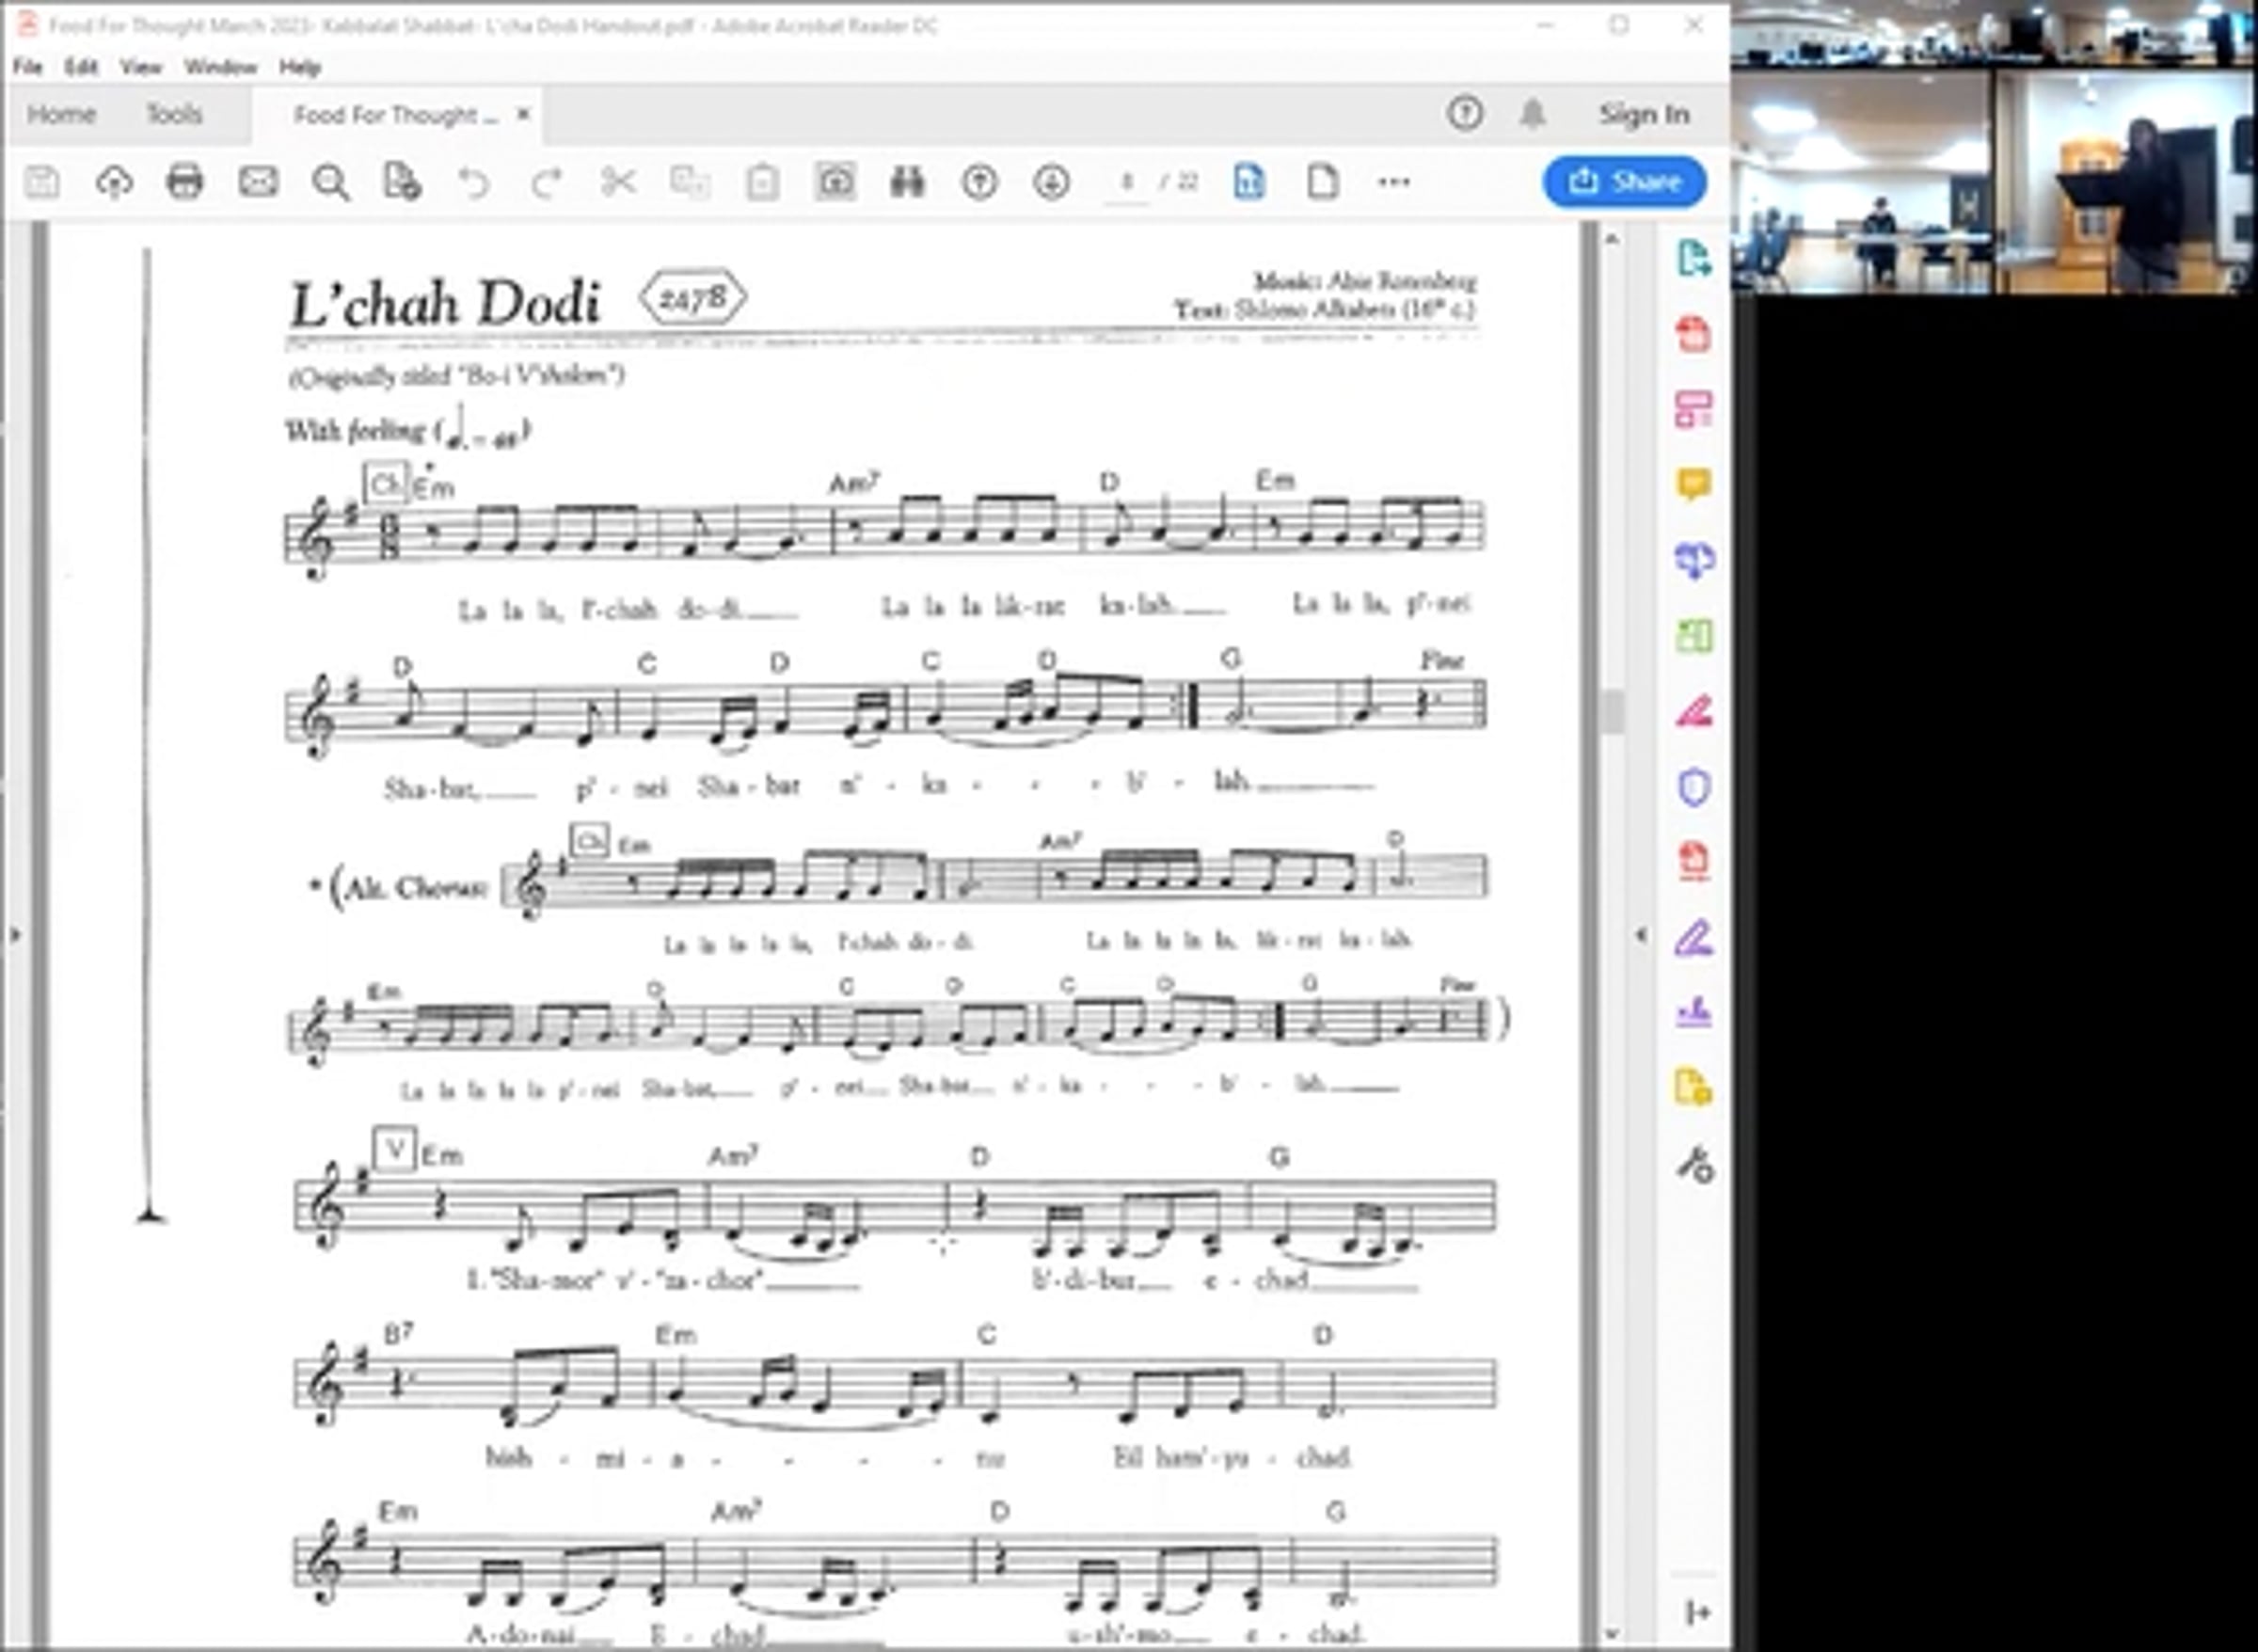Switch to the Tools tab
2258x1652 pixels.
pyautogui.click(x=174, y=114)
